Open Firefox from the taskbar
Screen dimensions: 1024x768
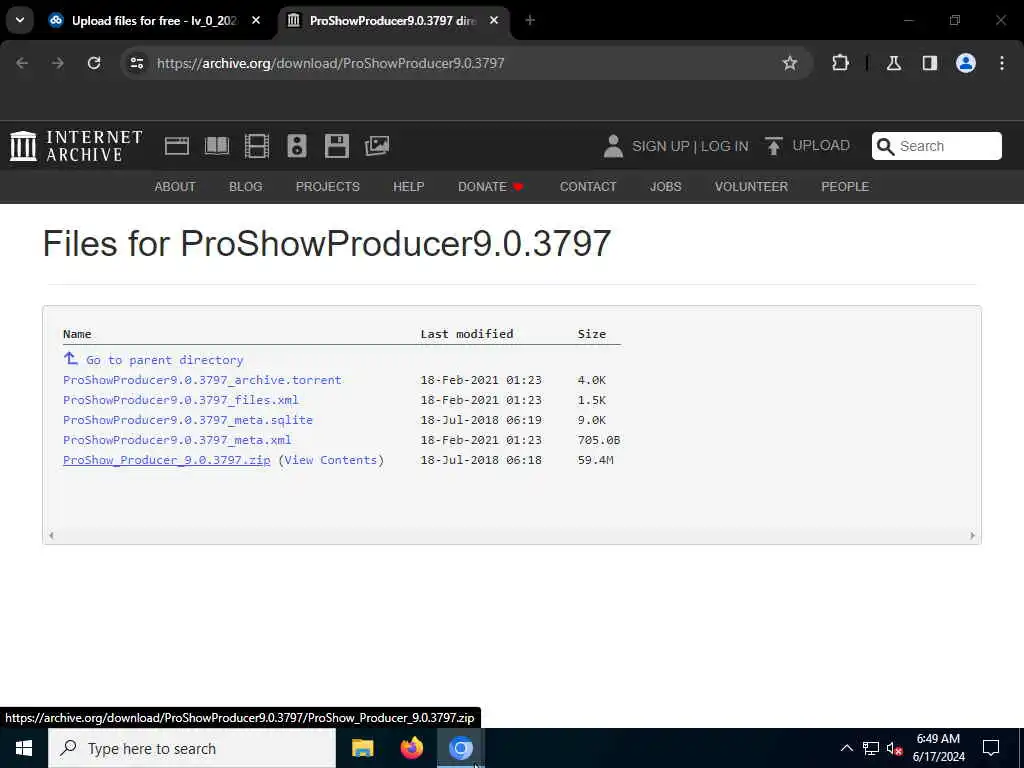[x=411, y=748]
